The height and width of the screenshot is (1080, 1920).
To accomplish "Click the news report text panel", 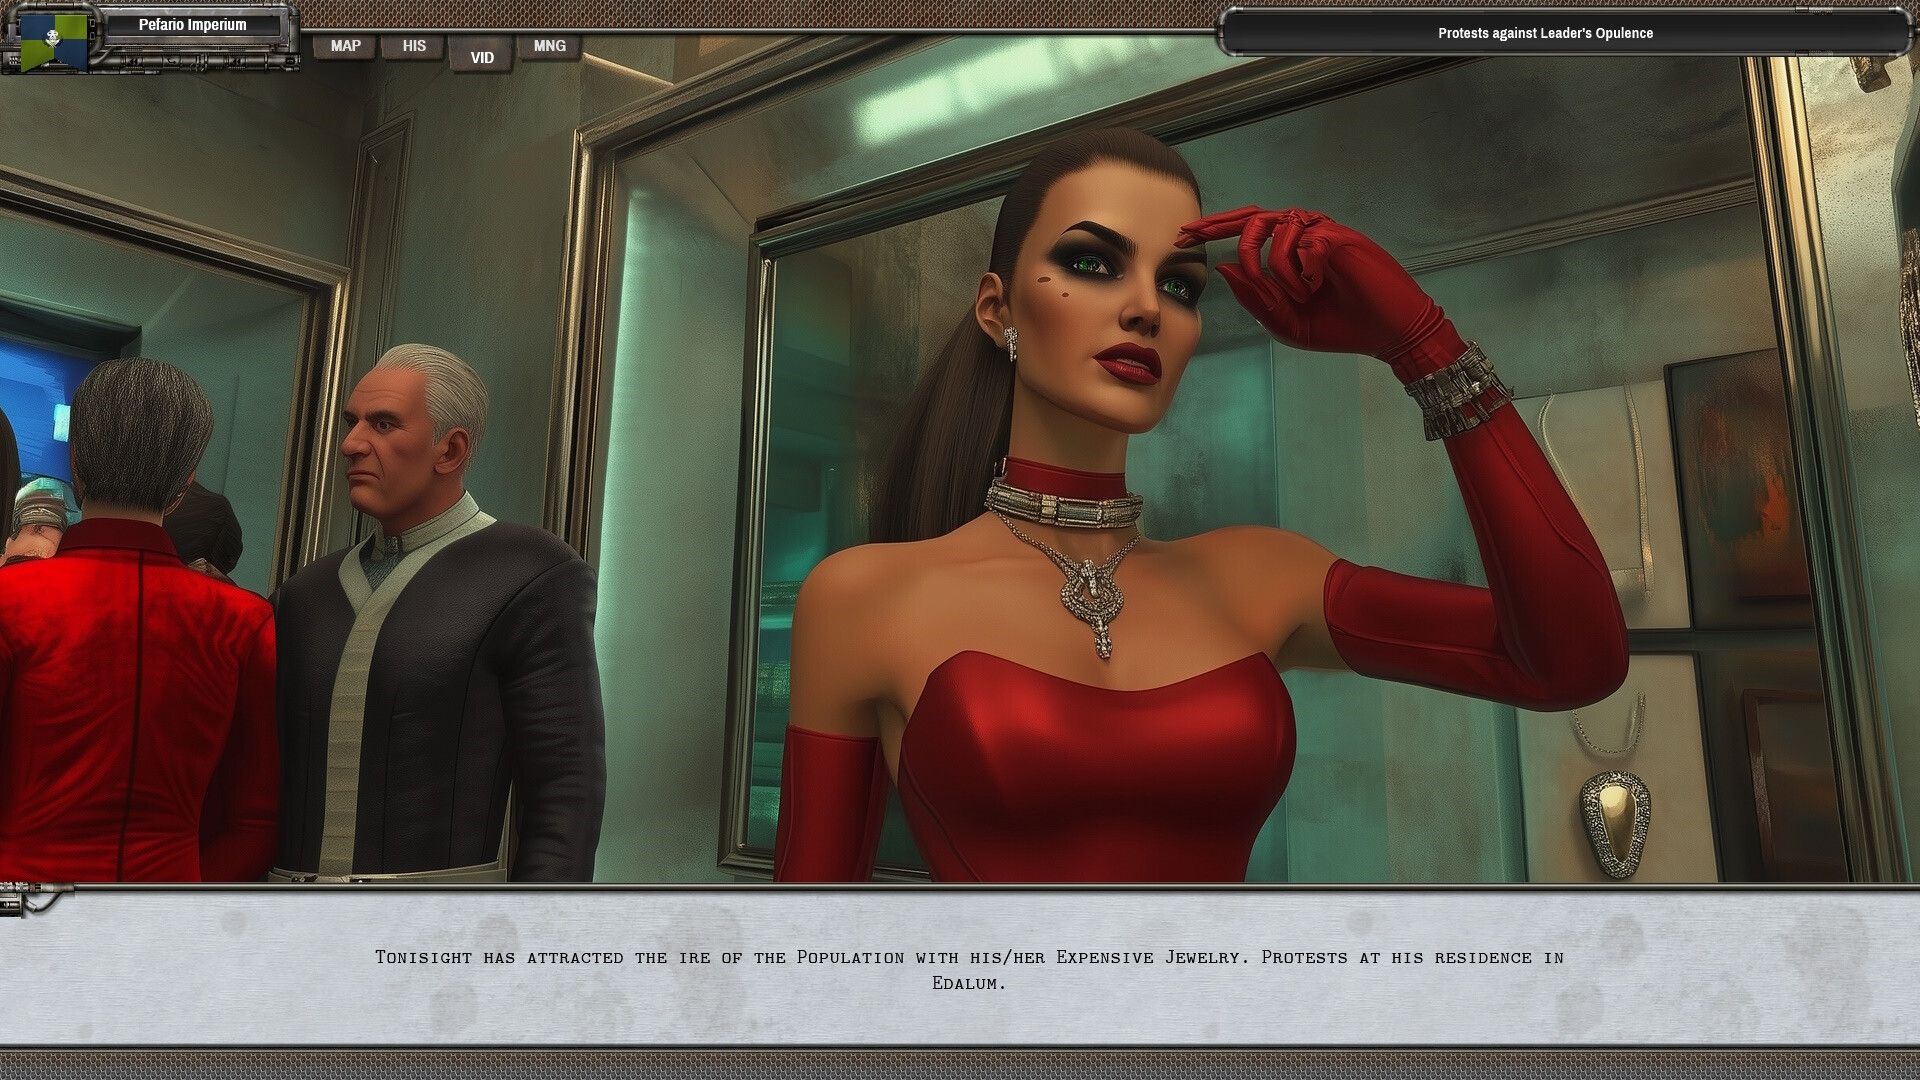I will coord(960,970).
